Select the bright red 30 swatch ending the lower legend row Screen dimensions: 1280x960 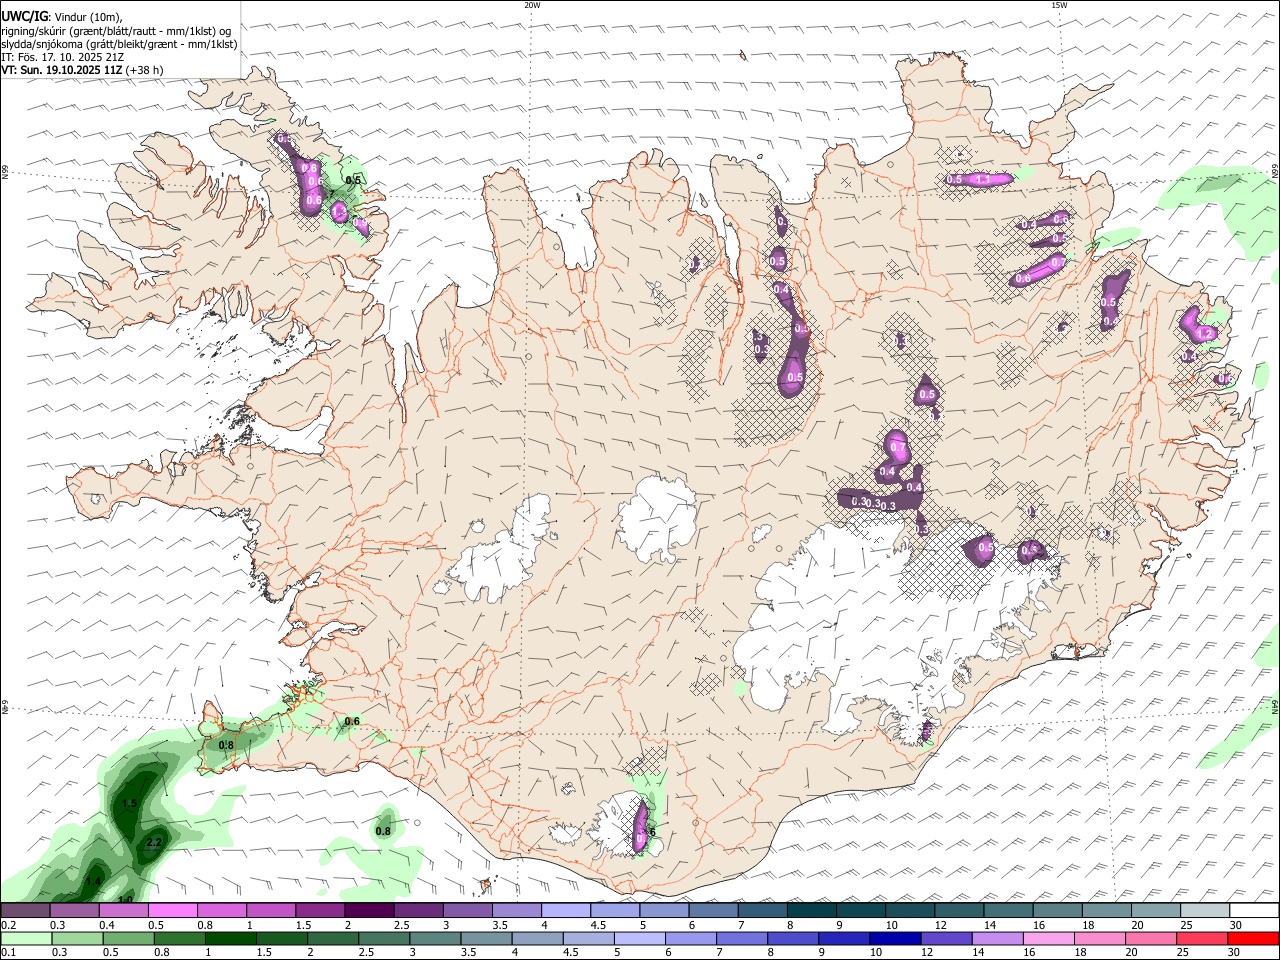pos(1253,939)
